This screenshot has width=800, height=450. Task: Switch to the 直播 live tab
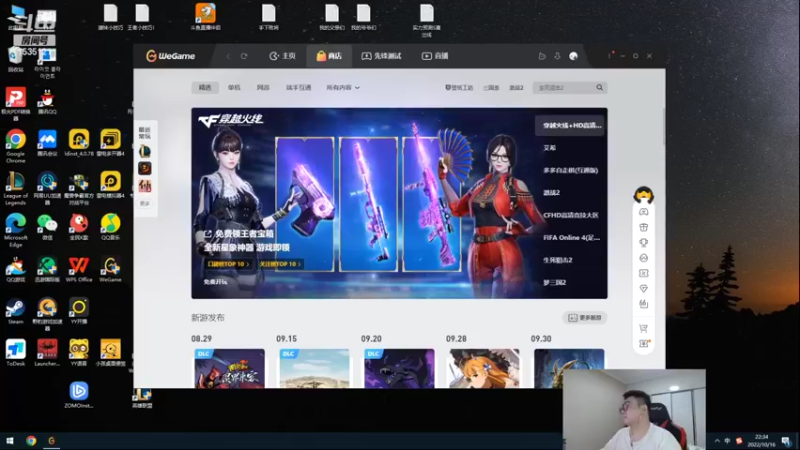[435, 56]
